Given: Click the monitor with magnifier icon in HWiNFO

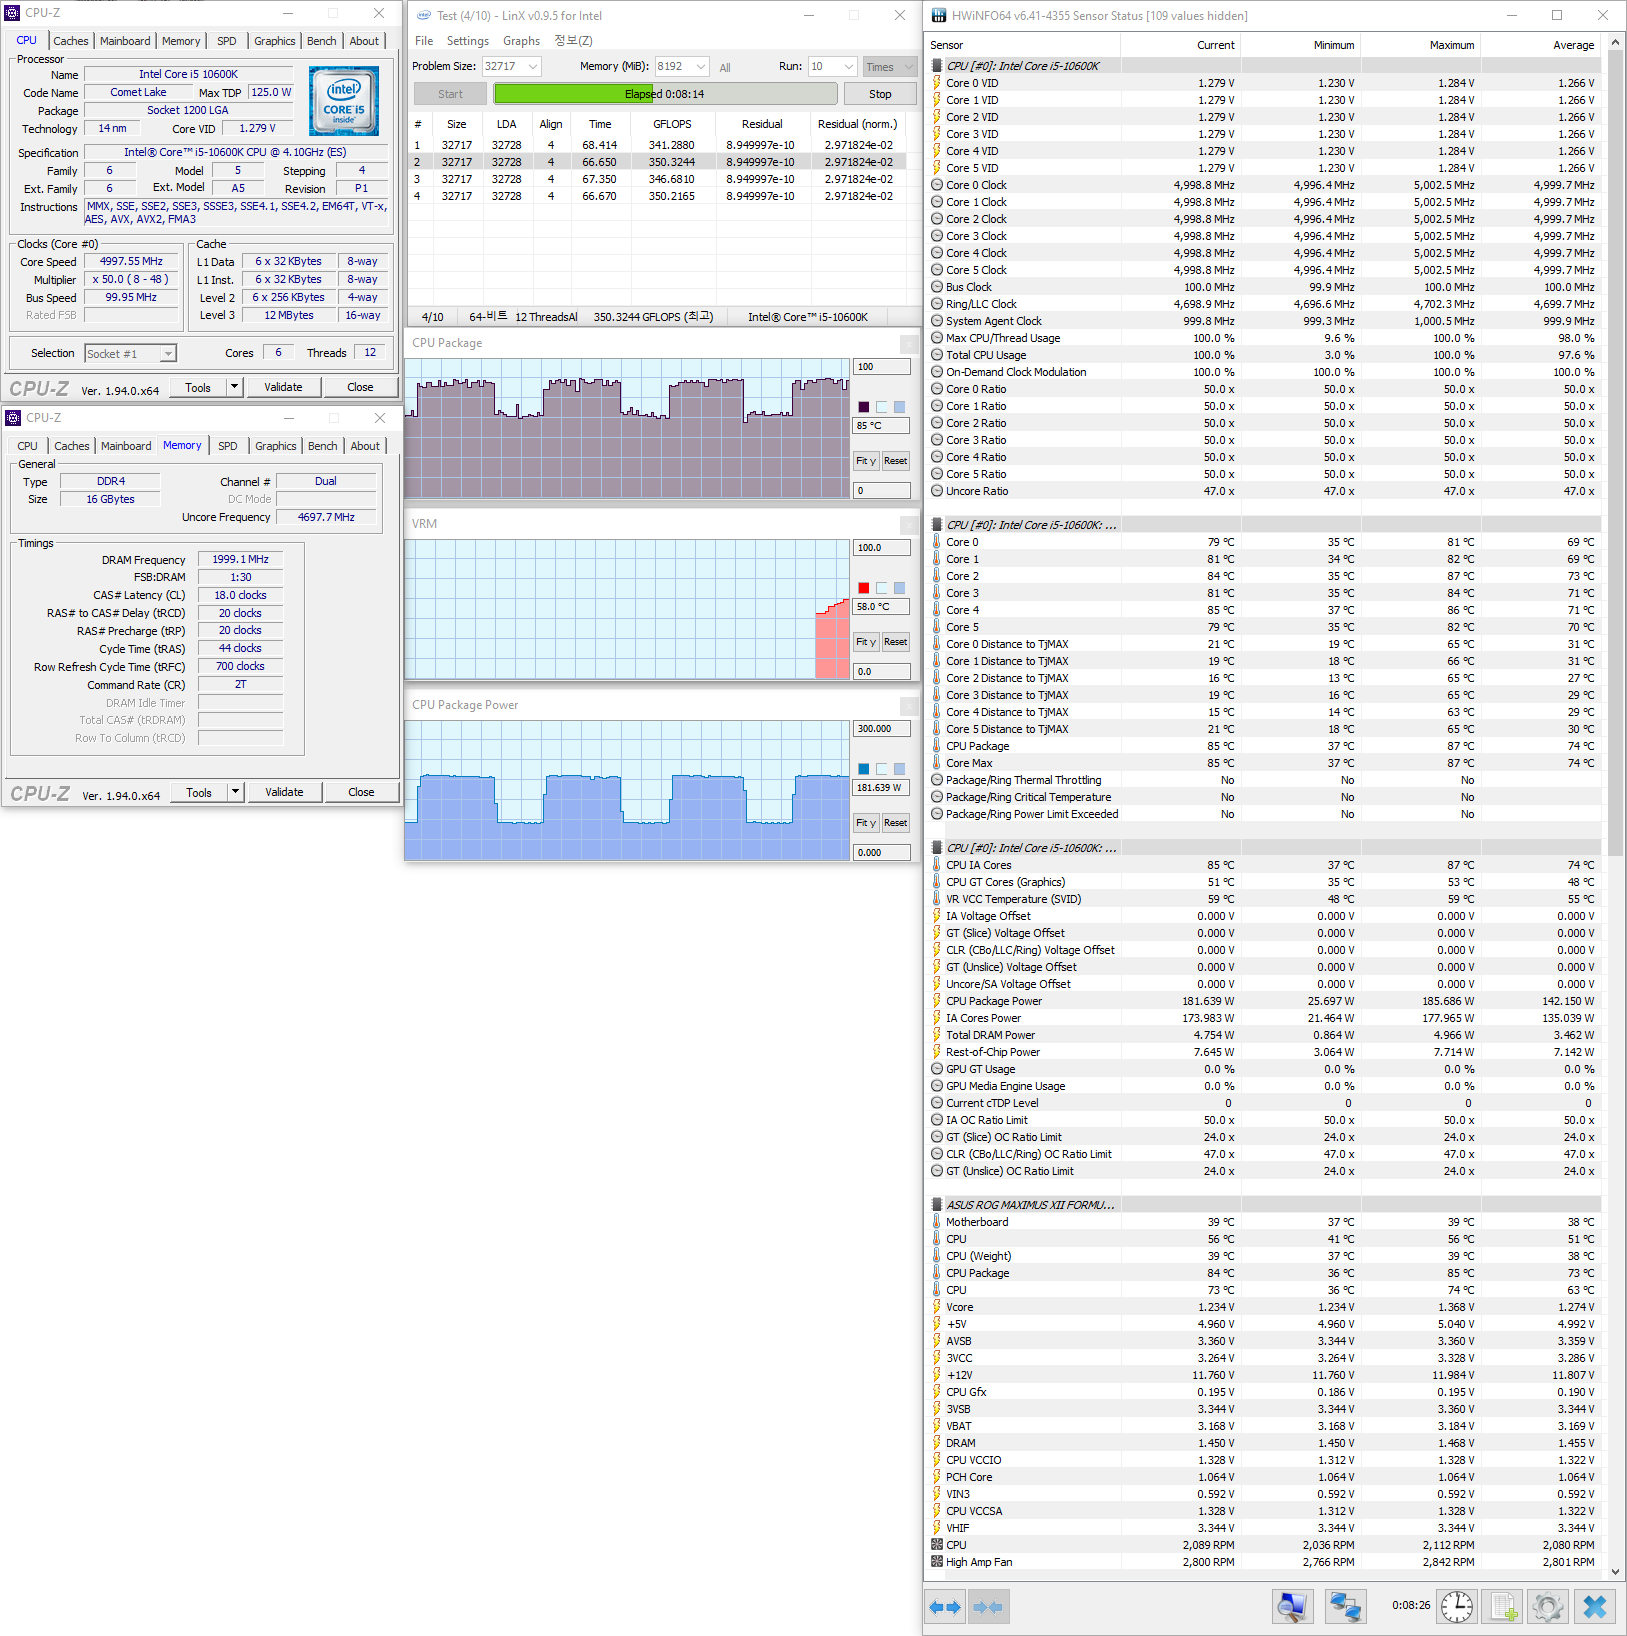Looking at the screenshot, I should tap(1292, 1607).
